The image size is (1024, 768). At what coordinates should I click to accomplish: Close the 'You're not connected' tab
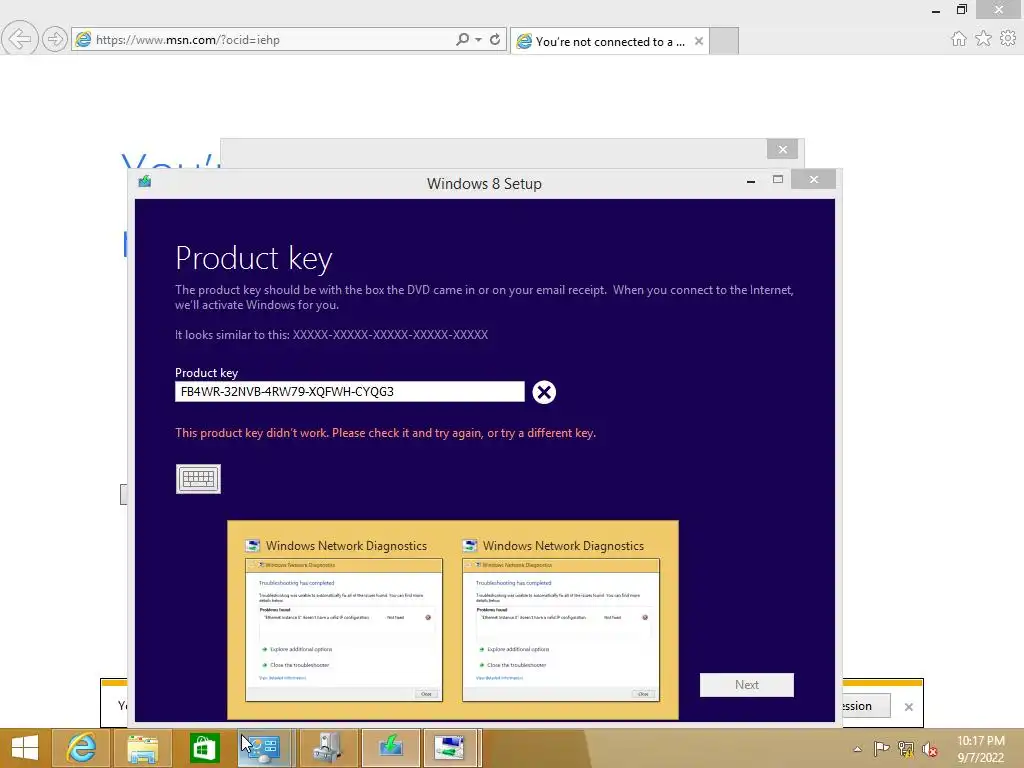pos(699,41)
